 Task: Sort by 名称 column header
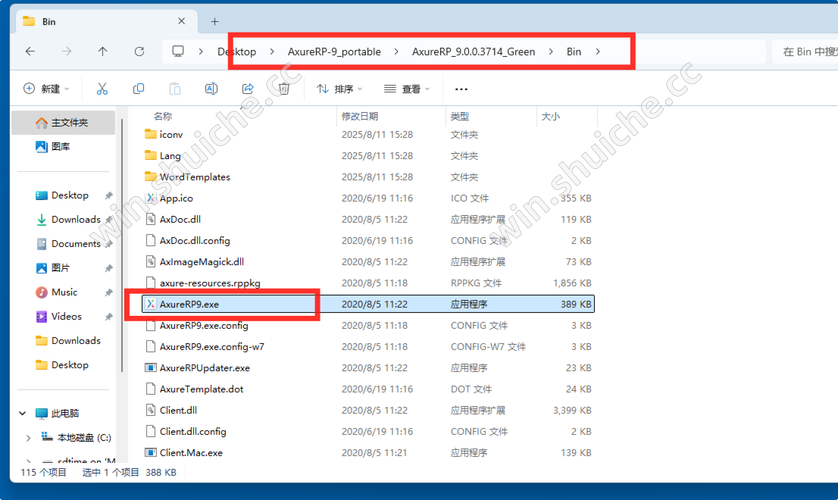pos(162,116)
